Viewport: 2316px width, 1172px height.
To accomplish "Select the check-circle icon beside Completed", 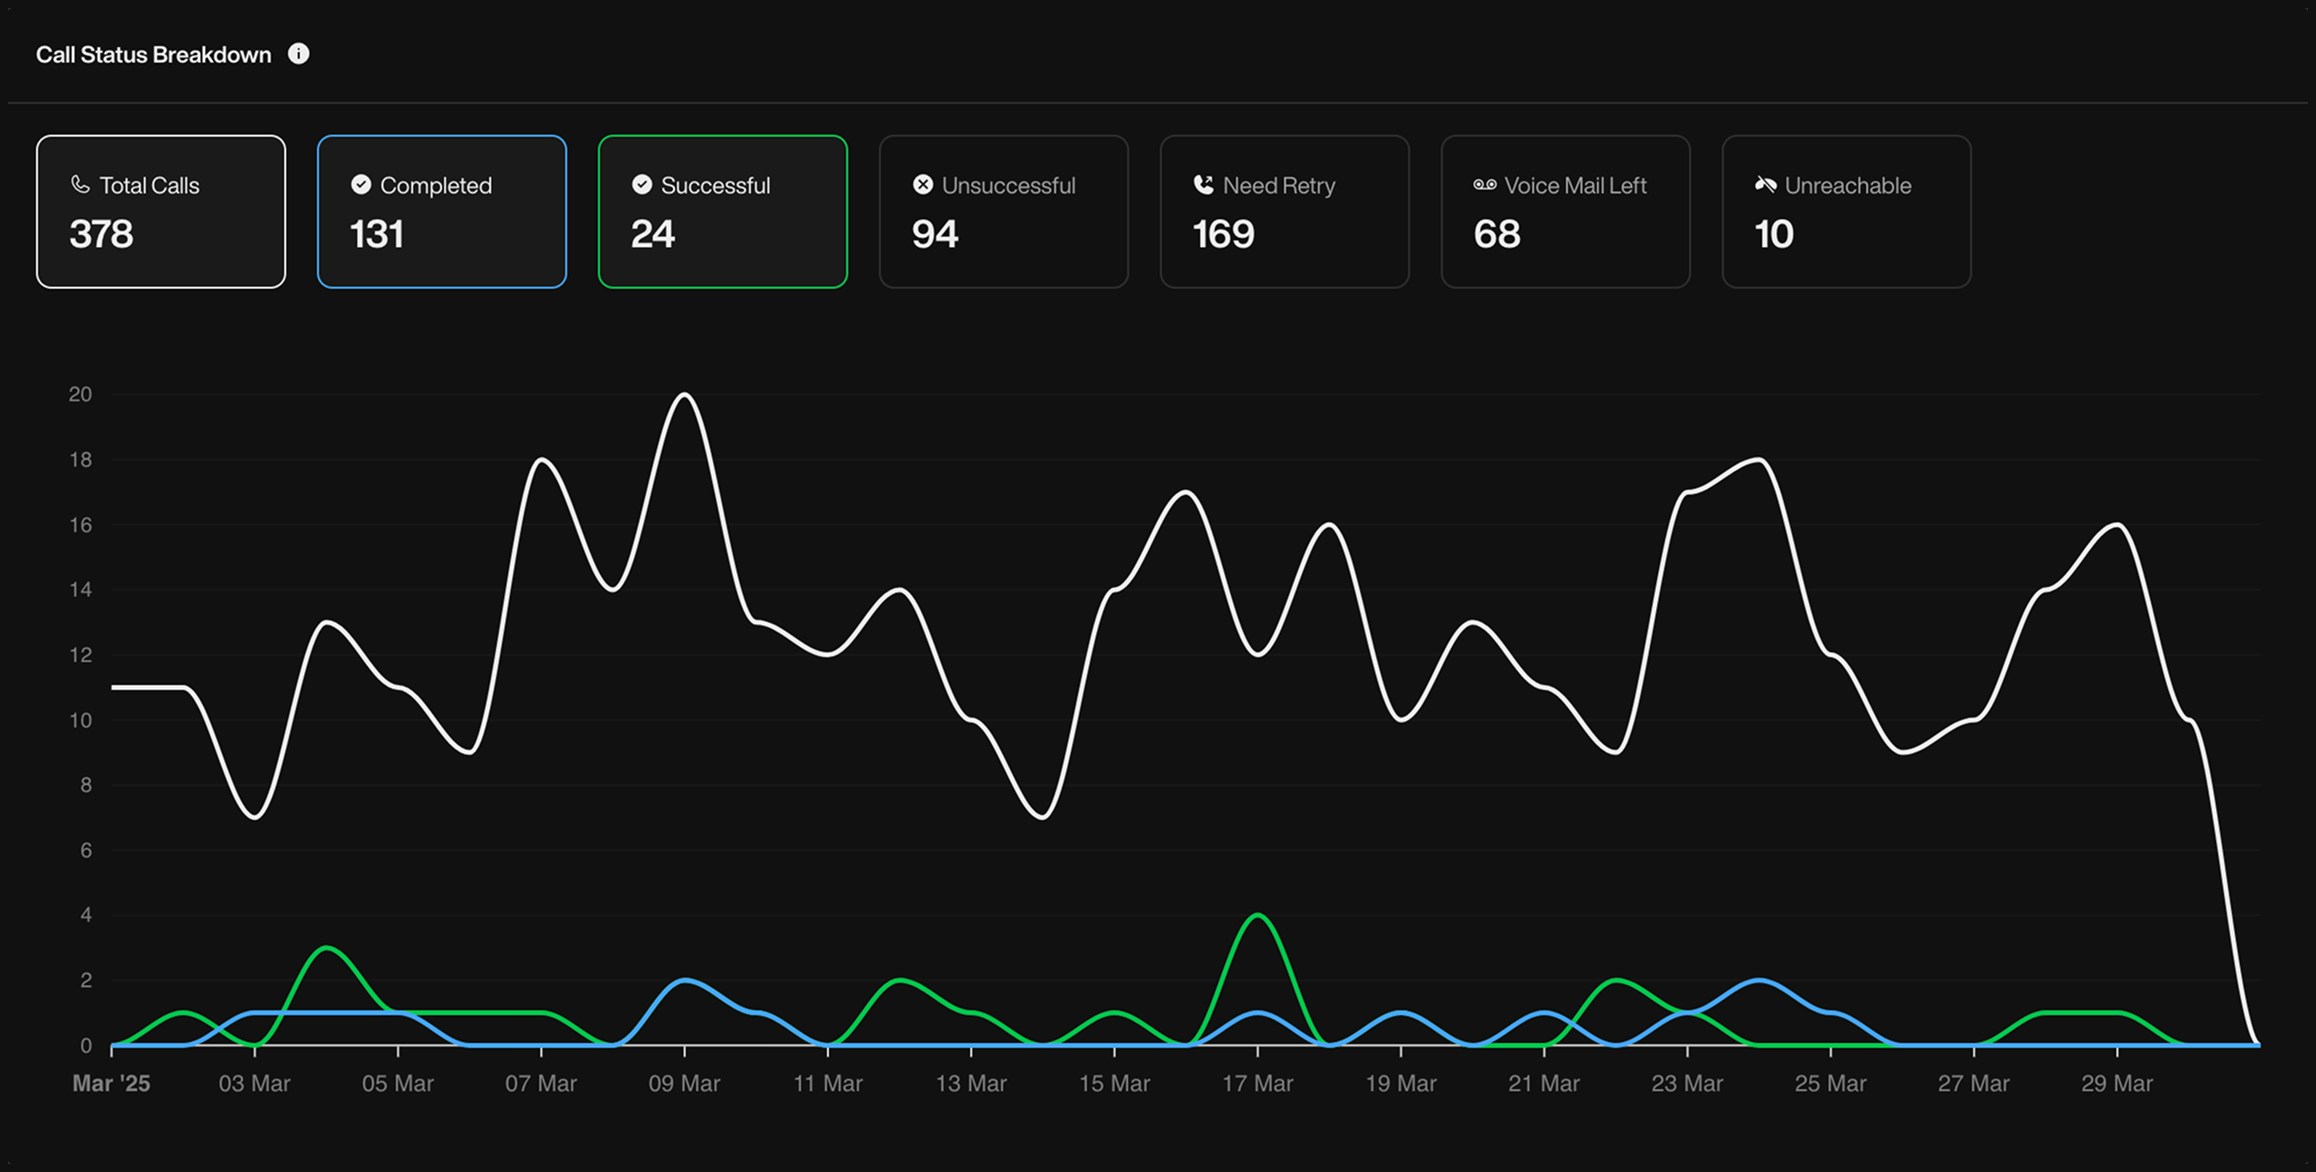I will (361, 184).
